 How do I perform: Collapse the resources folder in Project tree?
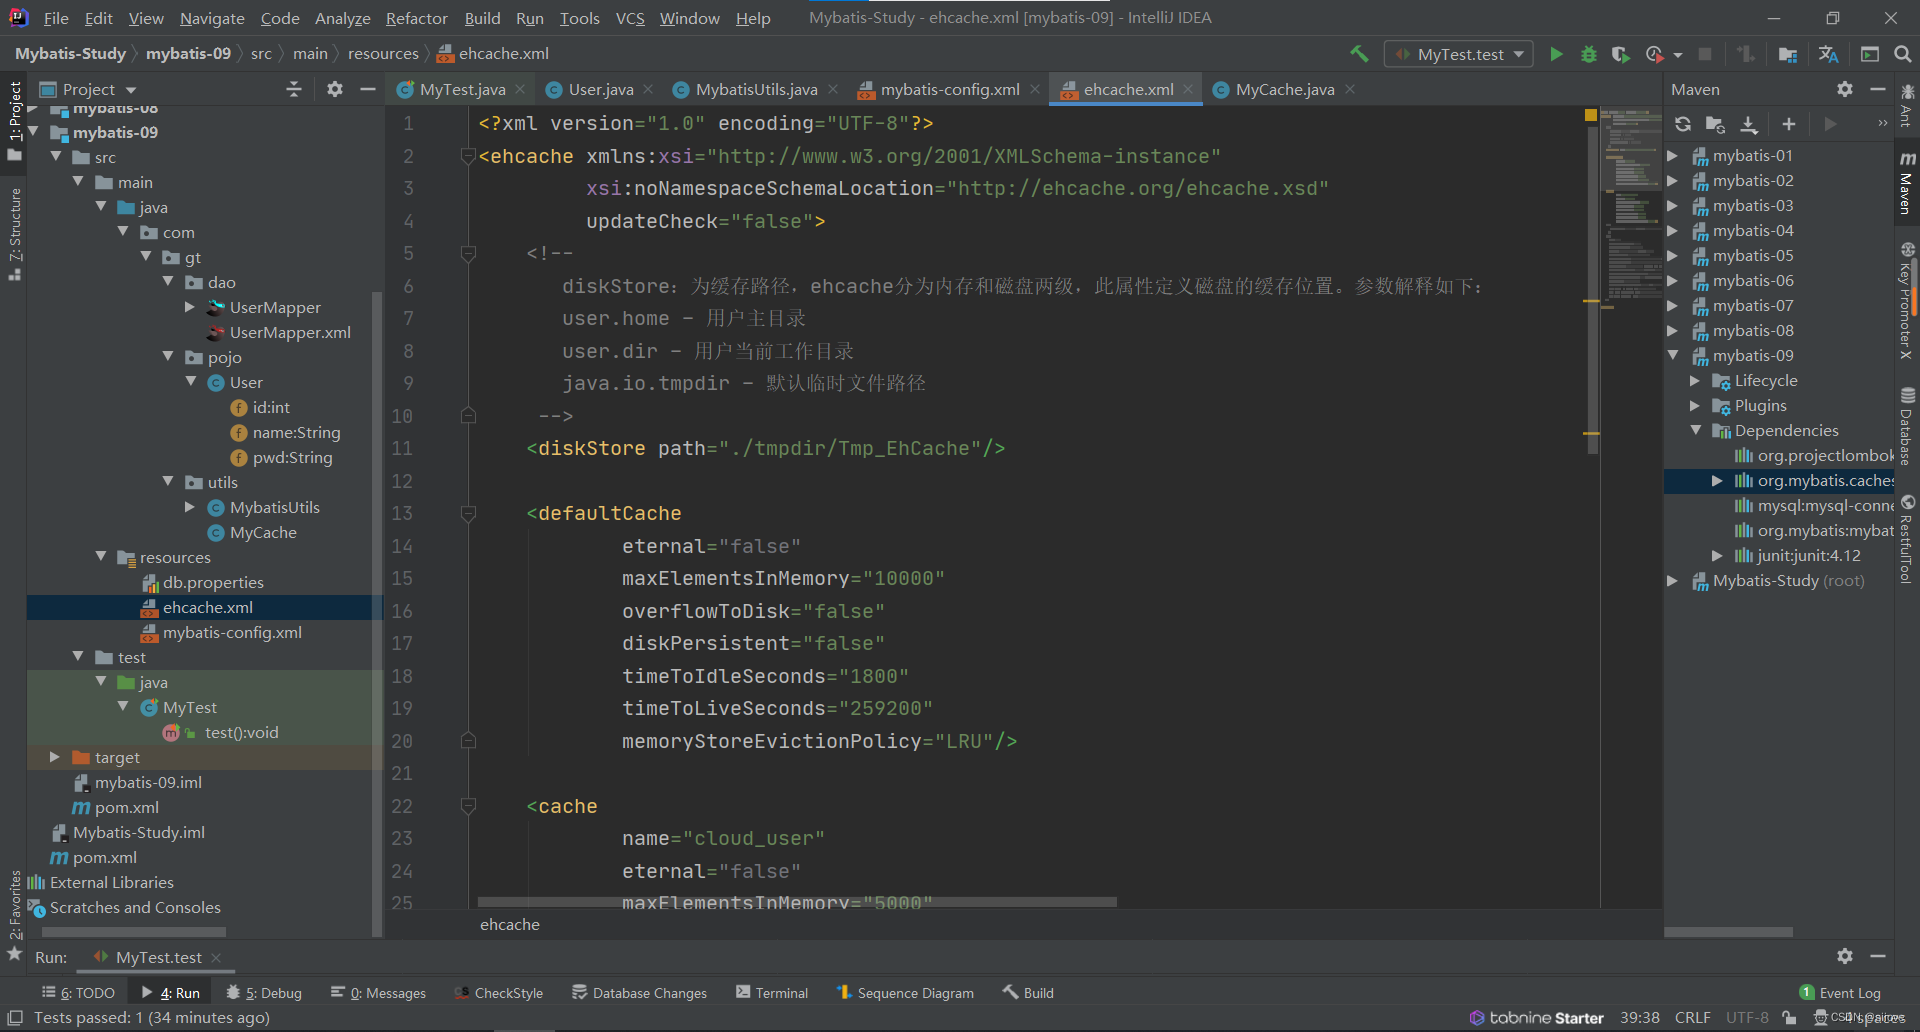click(x=101, y=557)
